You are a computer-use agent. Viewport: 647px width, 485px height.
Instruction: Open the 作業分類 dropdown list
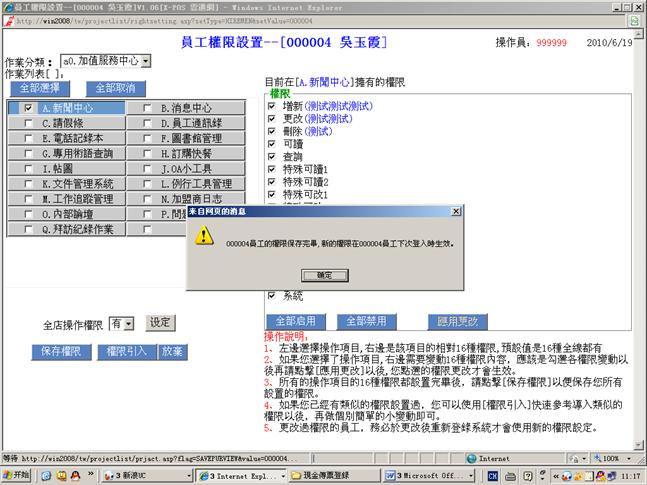(146, 61)
